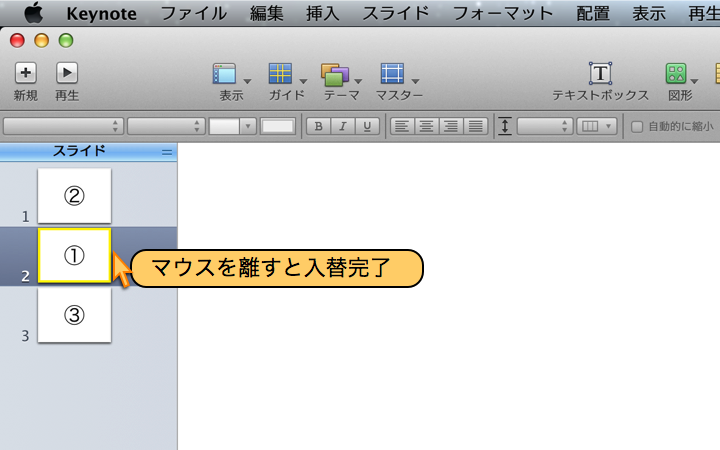720x450 pixels.
Task: Click the 図形 shapes toolbar icon
Action: click(x=676, y=73)
